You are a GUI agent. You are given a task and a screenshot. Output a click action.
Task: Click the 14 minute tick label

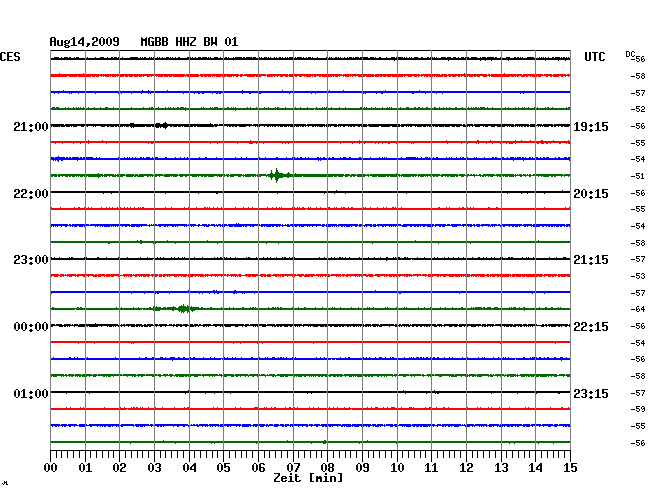click(535, 467)
